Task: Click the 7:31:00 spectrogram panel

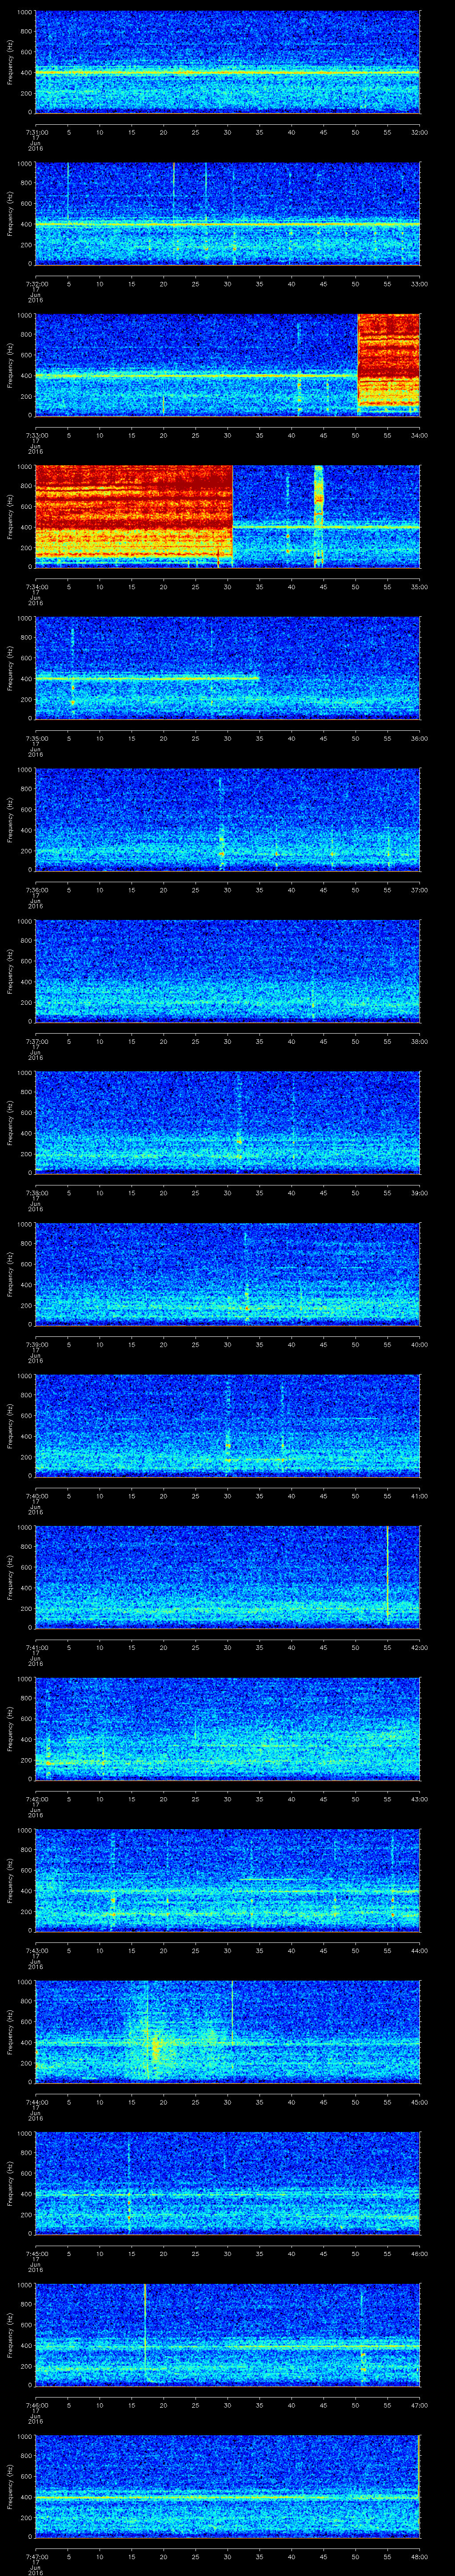Action: pyautogui.click(x=227, y=62)
